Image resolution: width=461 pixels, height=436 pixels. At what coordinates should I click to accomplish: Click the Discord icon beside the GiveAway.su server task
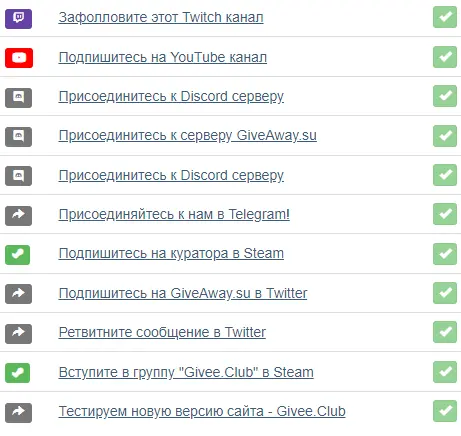tap(19, 137)
